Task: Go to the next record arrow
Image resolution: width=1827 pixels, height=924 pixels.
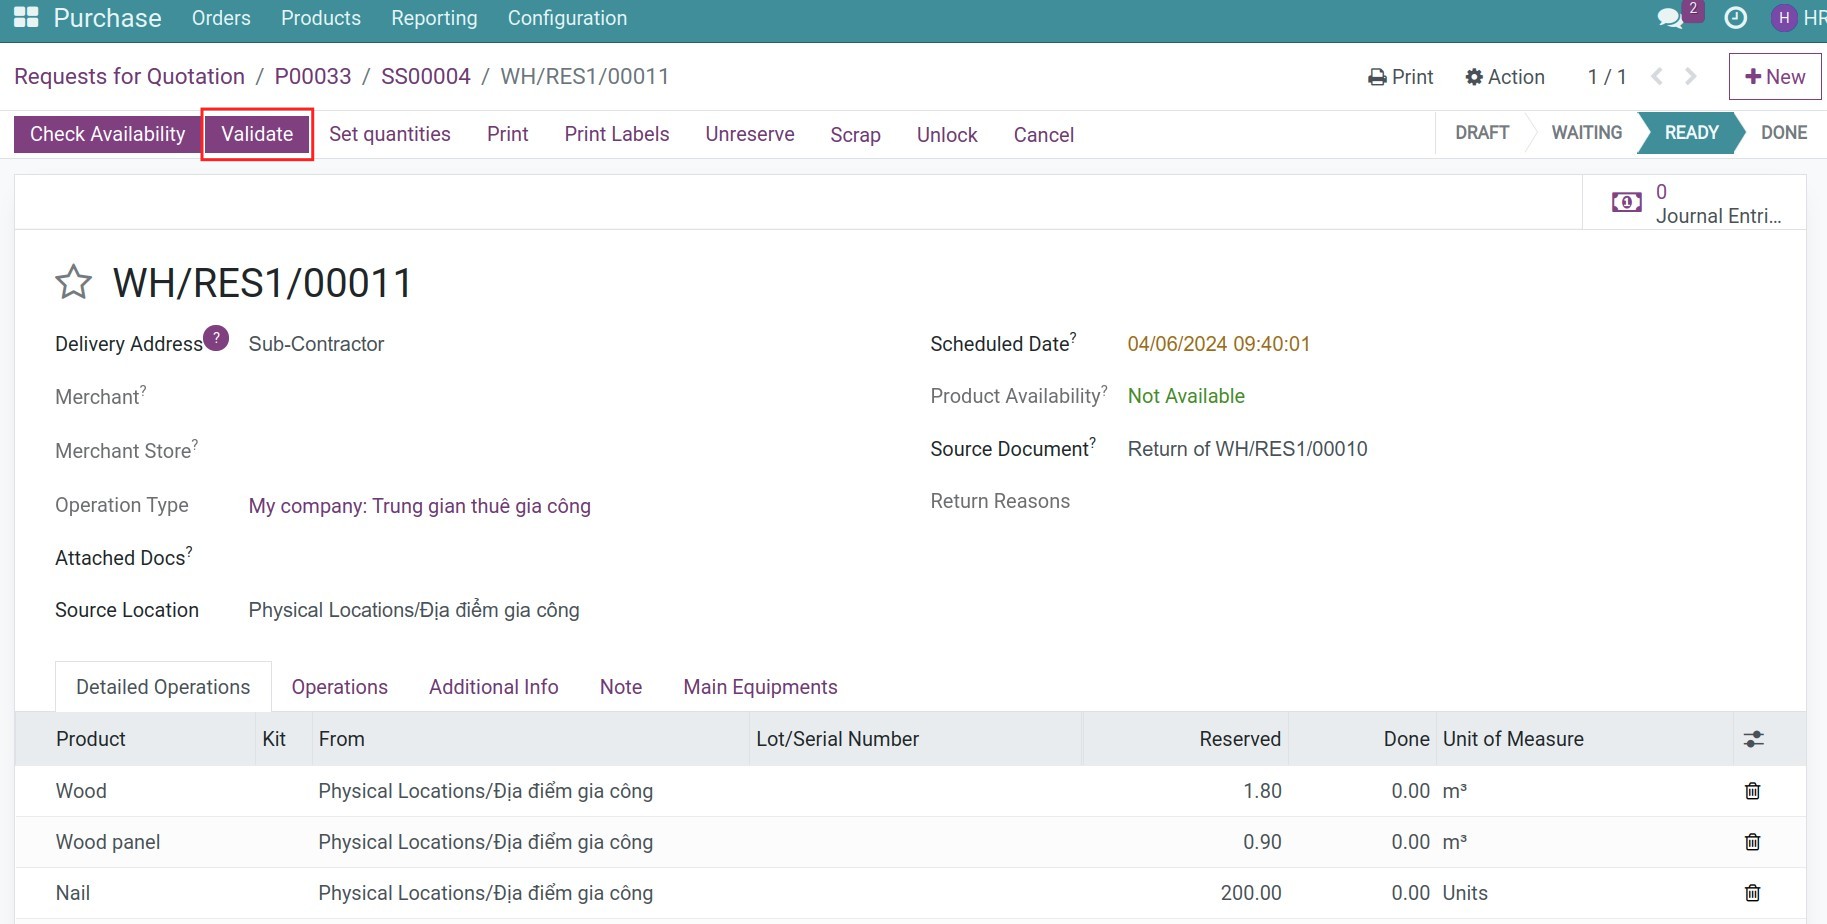Action: click(x=1691, y=77)
